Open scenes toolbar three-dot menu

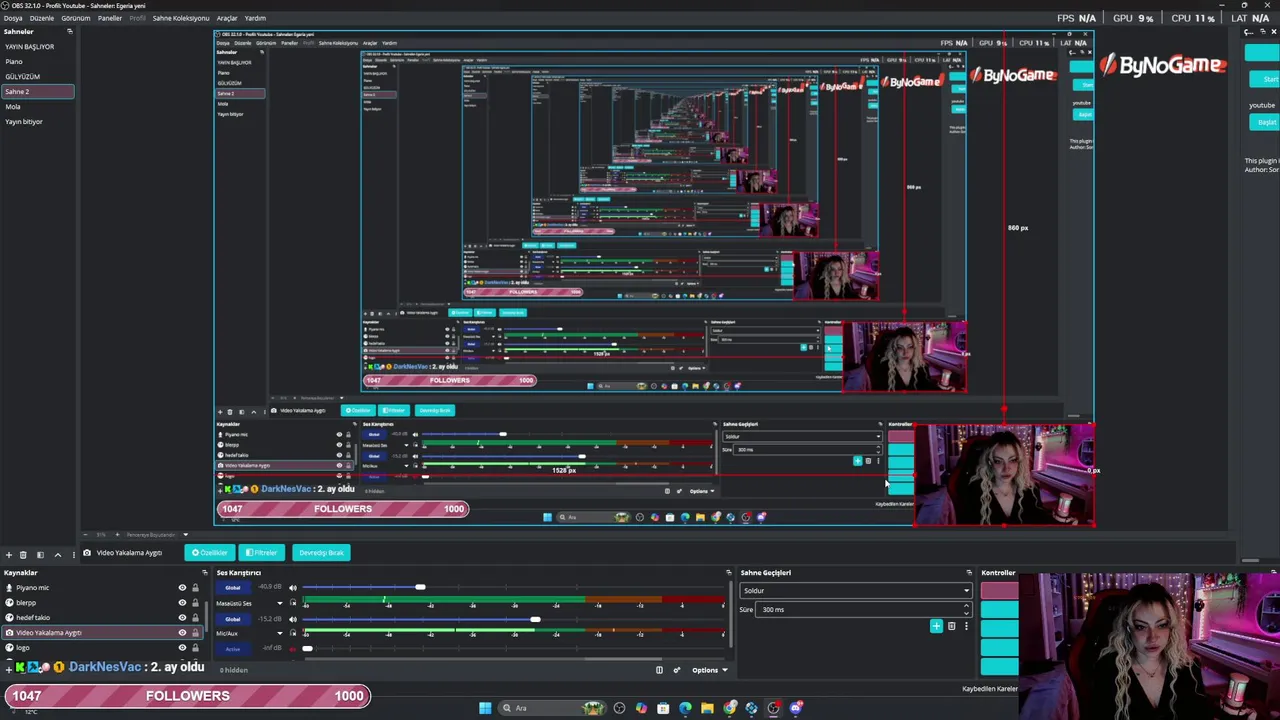(x=73, y=554)
